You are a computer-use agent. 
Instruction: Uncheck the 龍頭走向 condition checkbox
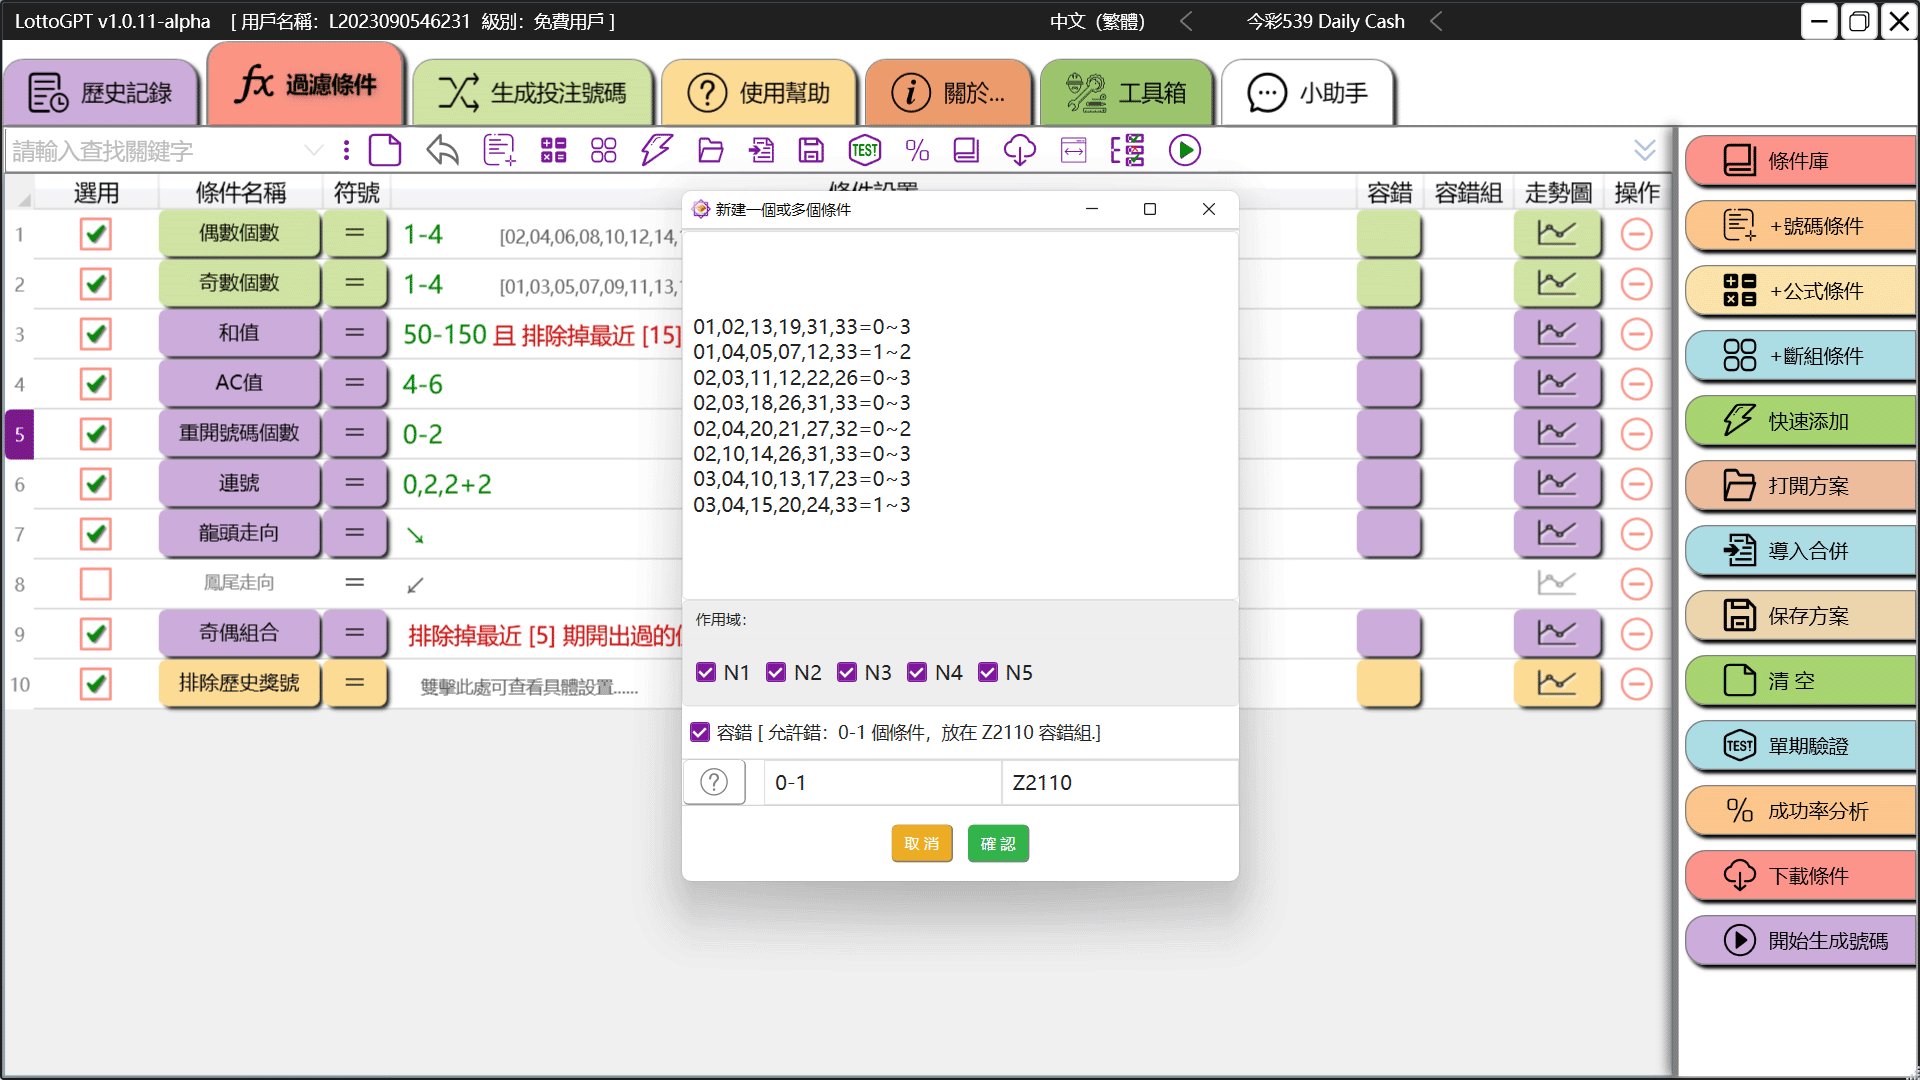pos(96,534)
